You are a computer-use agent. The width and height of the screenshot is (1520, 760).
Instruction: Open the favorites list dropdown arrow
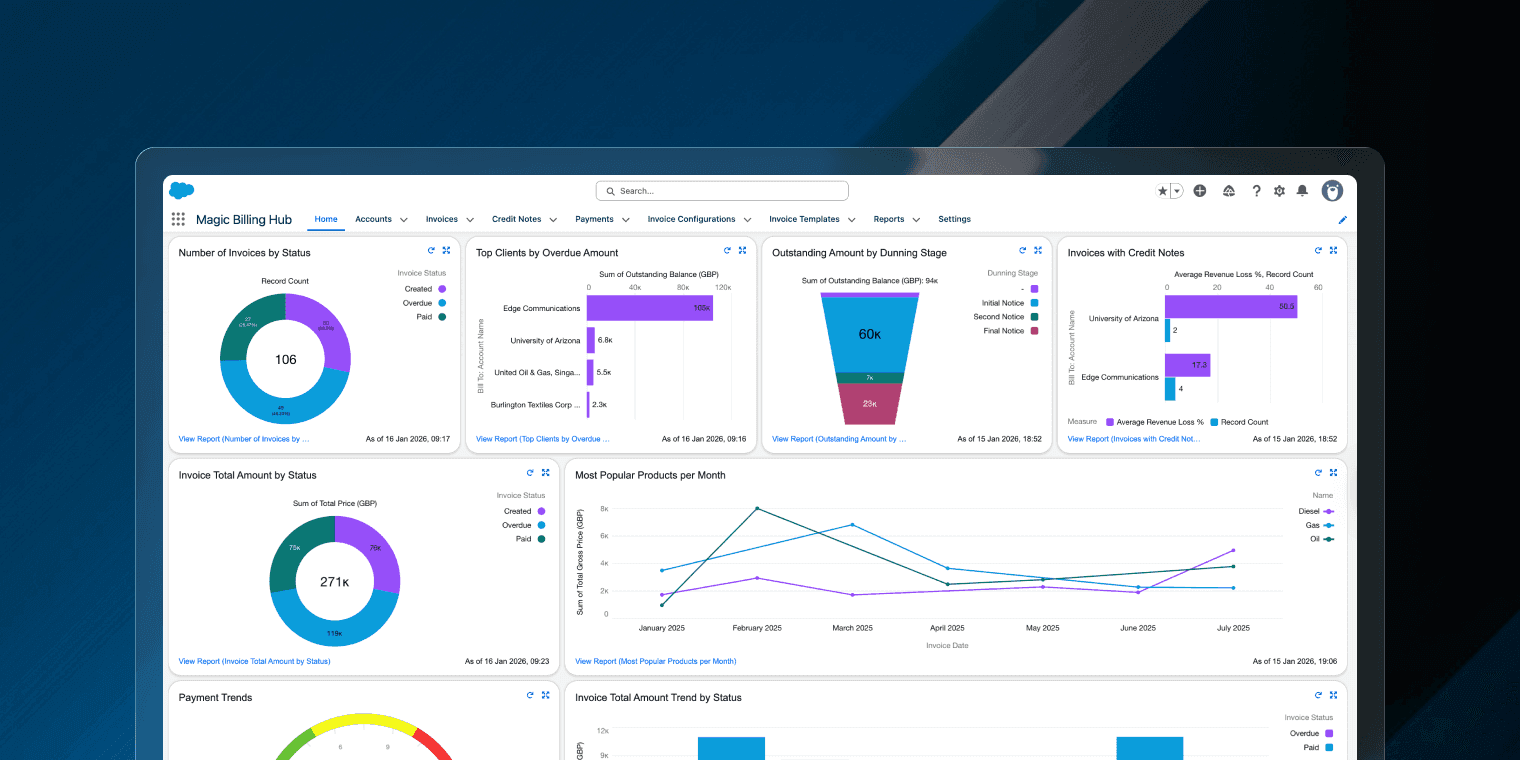[x=1177, y=191]
